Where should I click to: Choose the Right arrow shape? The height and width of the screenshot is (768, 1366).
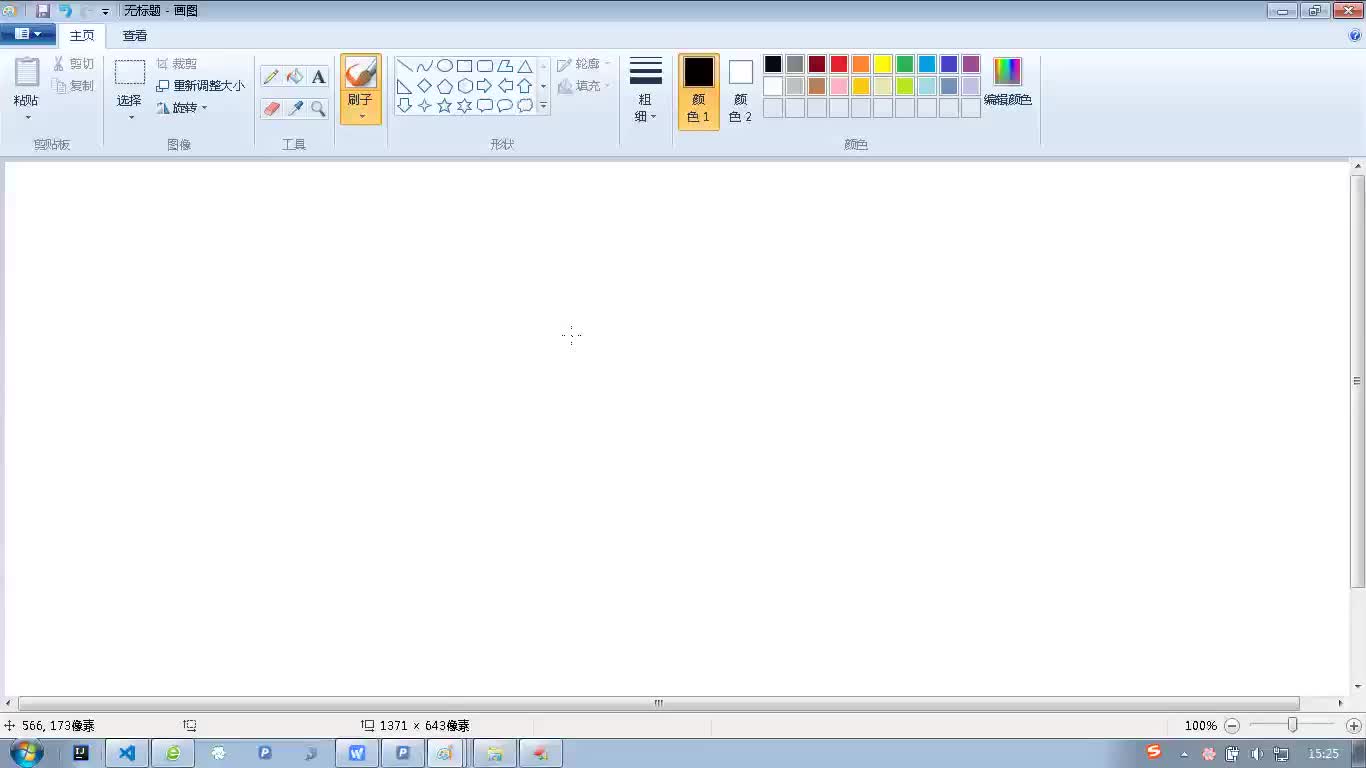[485, 86]
